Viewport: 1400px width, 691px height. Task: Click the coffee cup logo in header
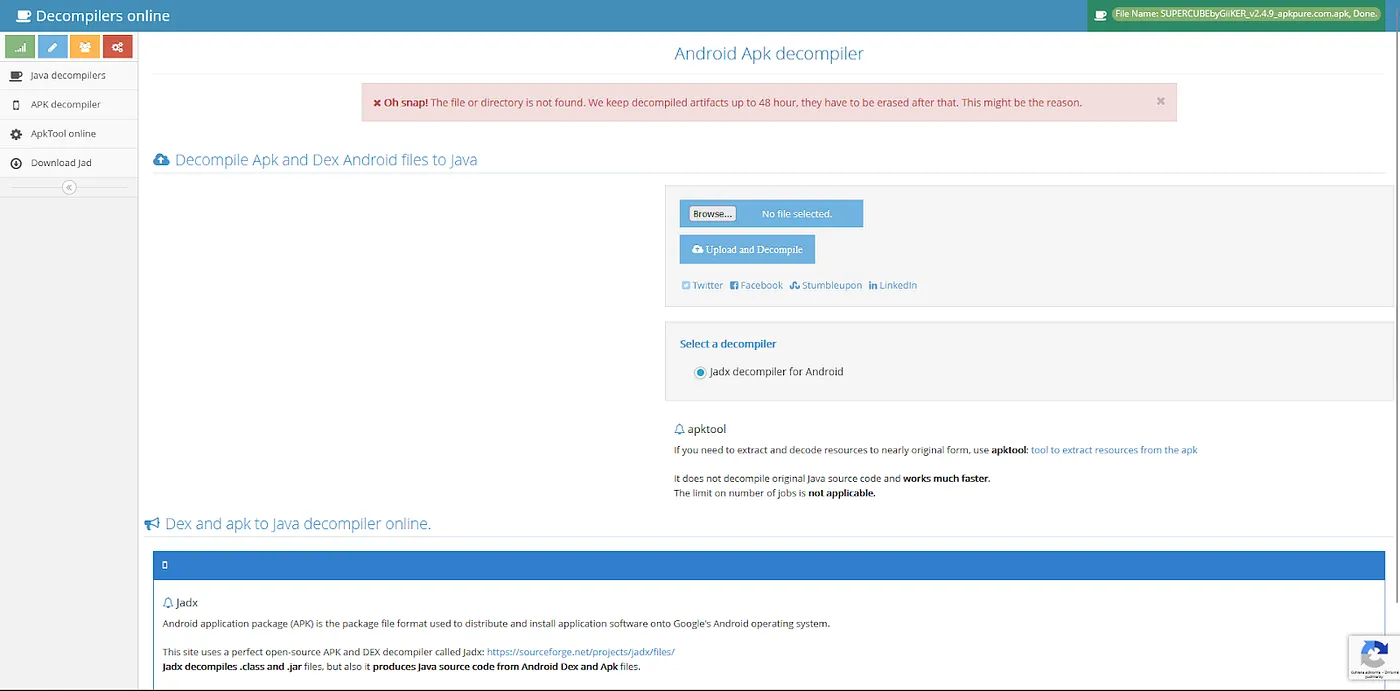pyautogui.click(x=23, y=16)
